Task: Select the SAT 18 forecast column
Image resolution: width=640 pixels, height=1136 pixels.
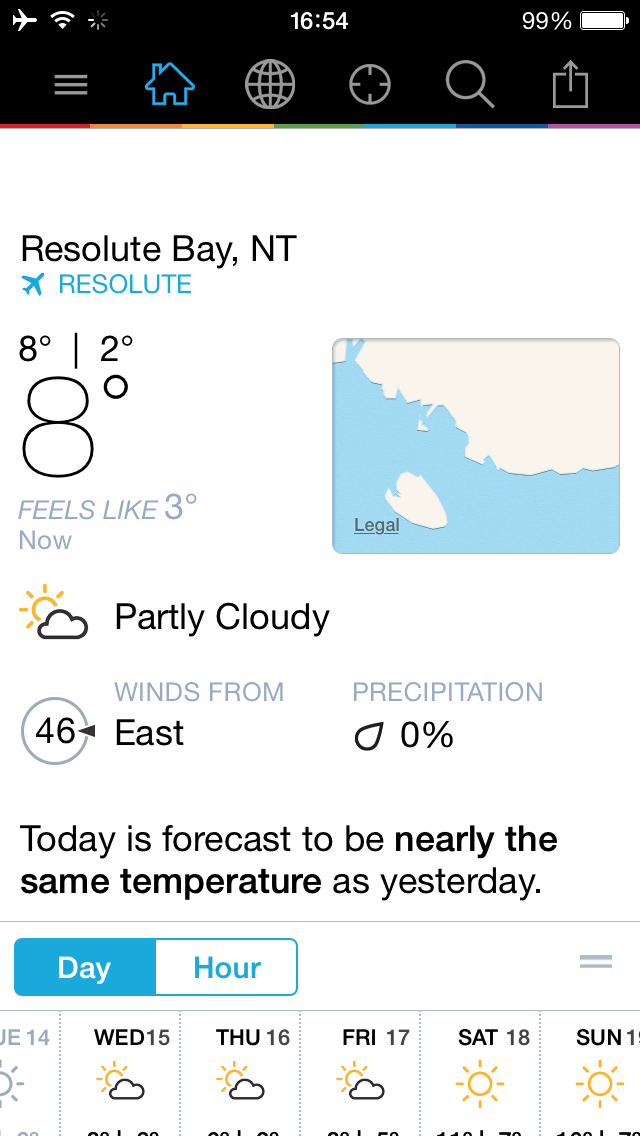Action: point(480,1074)
